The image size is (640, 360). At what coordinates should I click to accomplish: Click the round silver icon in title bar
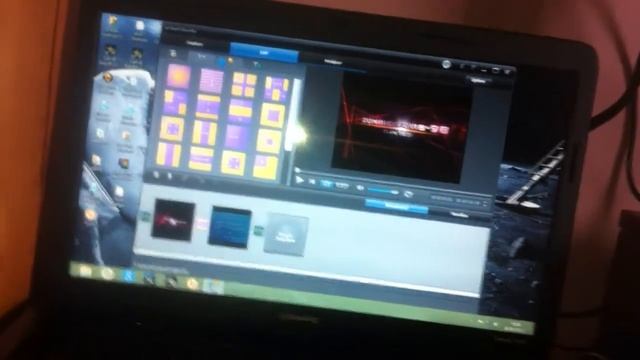(447, 64)
